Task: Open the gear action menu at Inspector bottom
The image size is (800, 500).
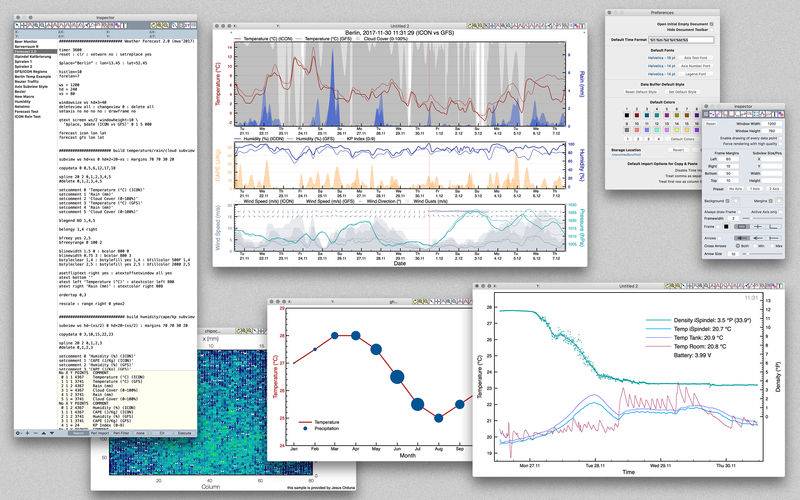Action: pyautogui.click(x=18, y=433)
